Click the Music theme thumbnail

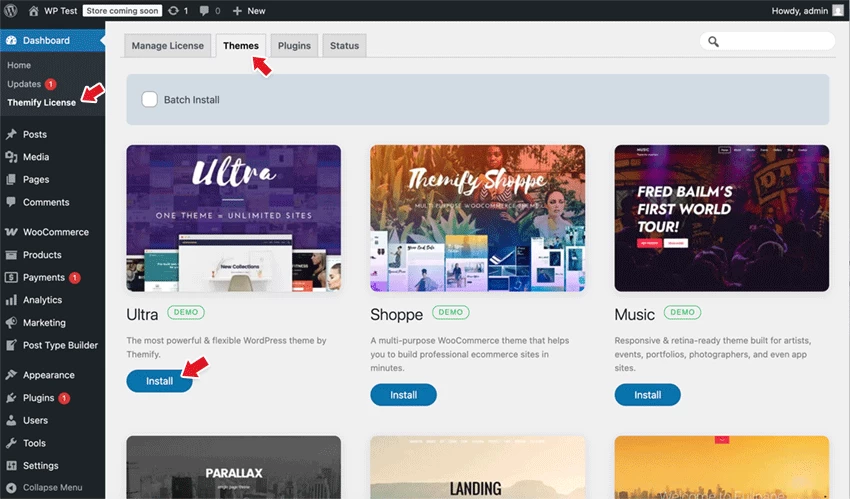(722, 218)
